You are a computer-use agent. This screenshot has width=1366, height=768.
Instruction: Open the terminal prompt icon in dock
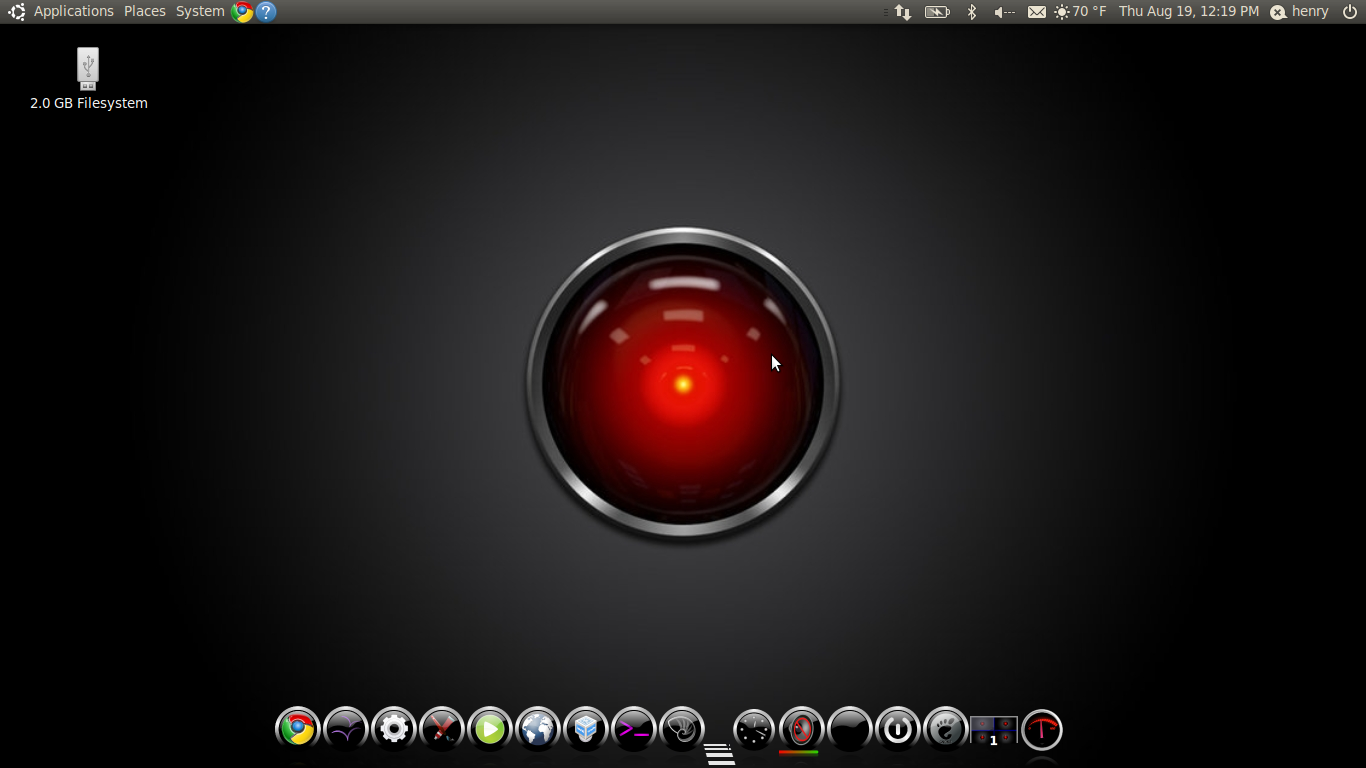[634, 729]
